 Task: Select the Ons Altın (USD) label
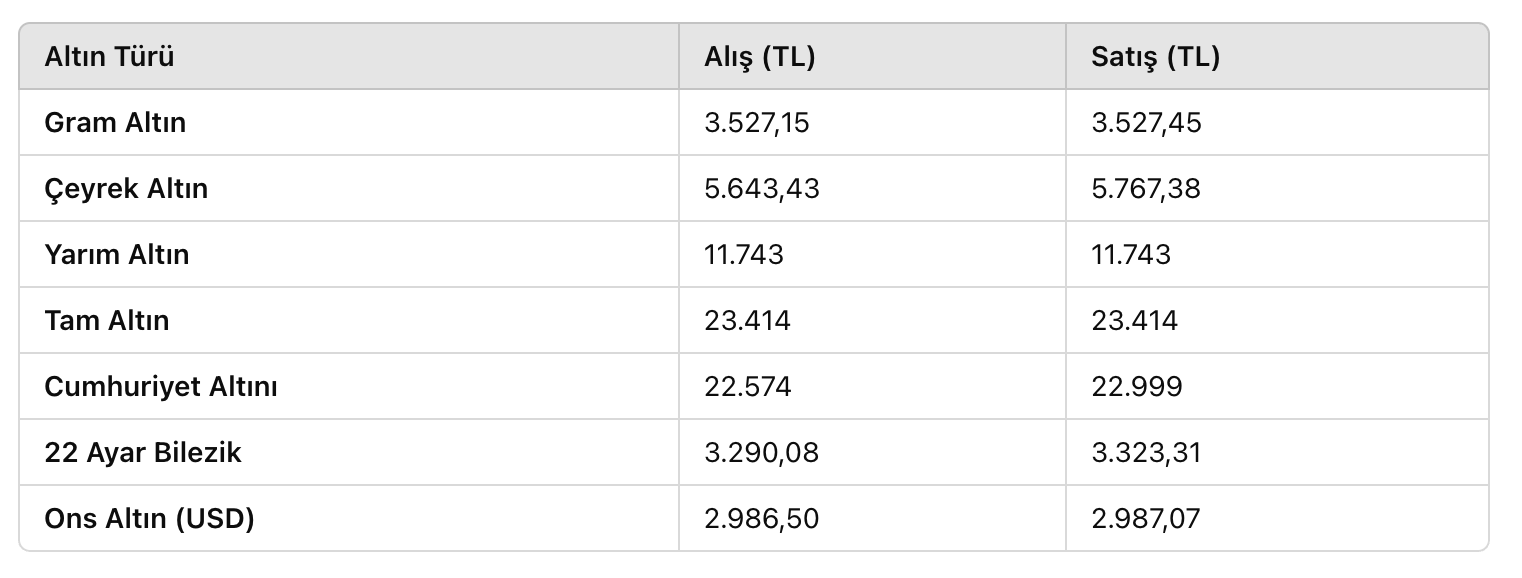(x=150, y=519)
